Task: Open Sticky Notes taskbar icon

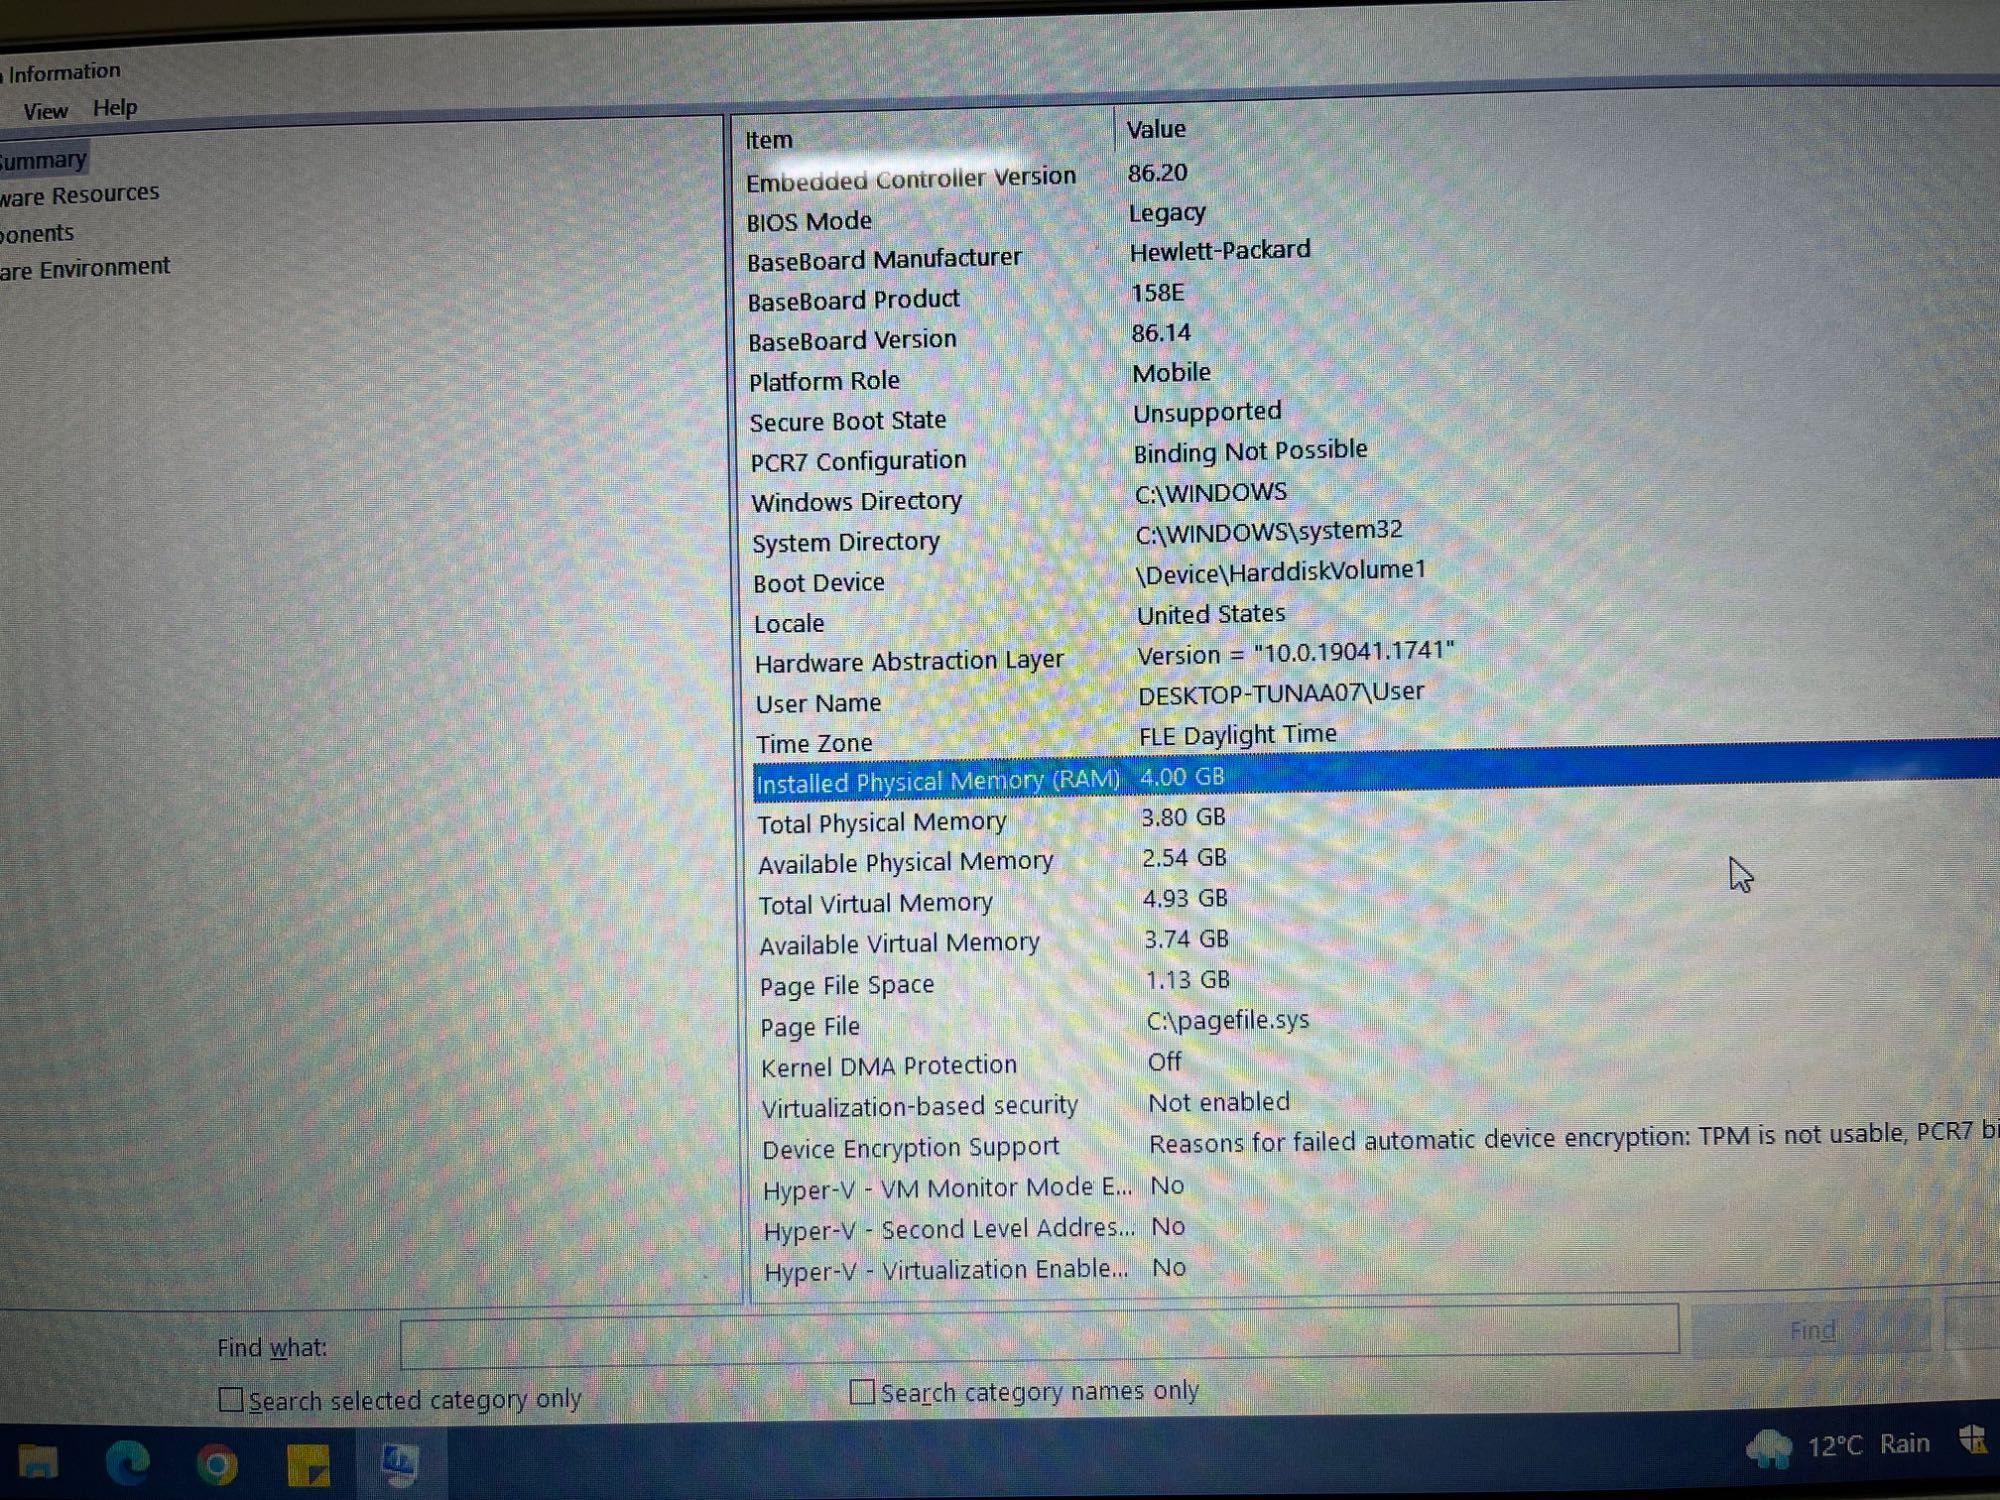Action: (x=308, y=1466)
